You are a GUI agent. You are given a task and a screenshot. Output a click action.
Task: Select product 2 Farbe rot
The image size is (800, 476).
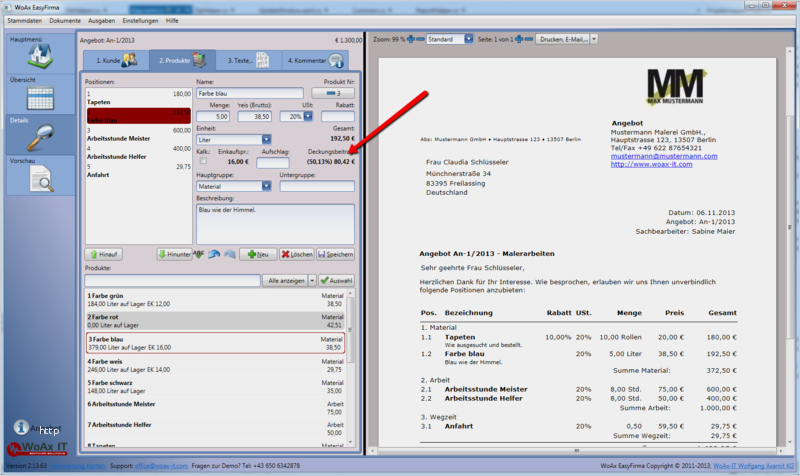[215, 321]
